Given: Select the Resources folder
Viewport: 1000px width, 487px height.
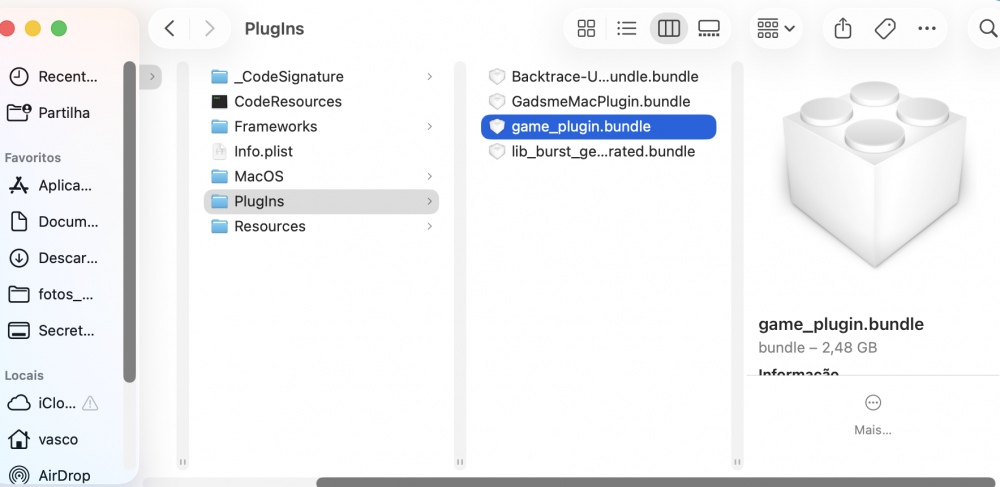Looking at the screenshot, I should coord(321,226).
